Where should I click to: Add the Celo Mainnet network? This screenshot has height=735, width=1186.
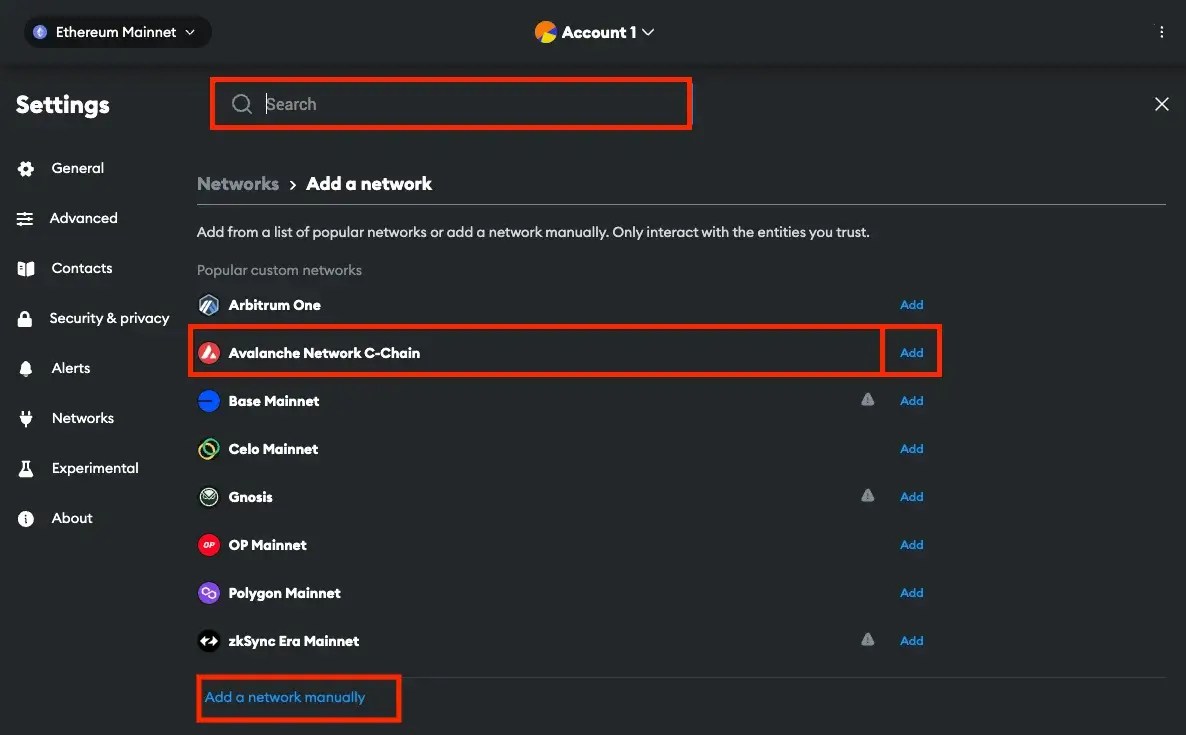pyautogui.click(x=911, y=448)
